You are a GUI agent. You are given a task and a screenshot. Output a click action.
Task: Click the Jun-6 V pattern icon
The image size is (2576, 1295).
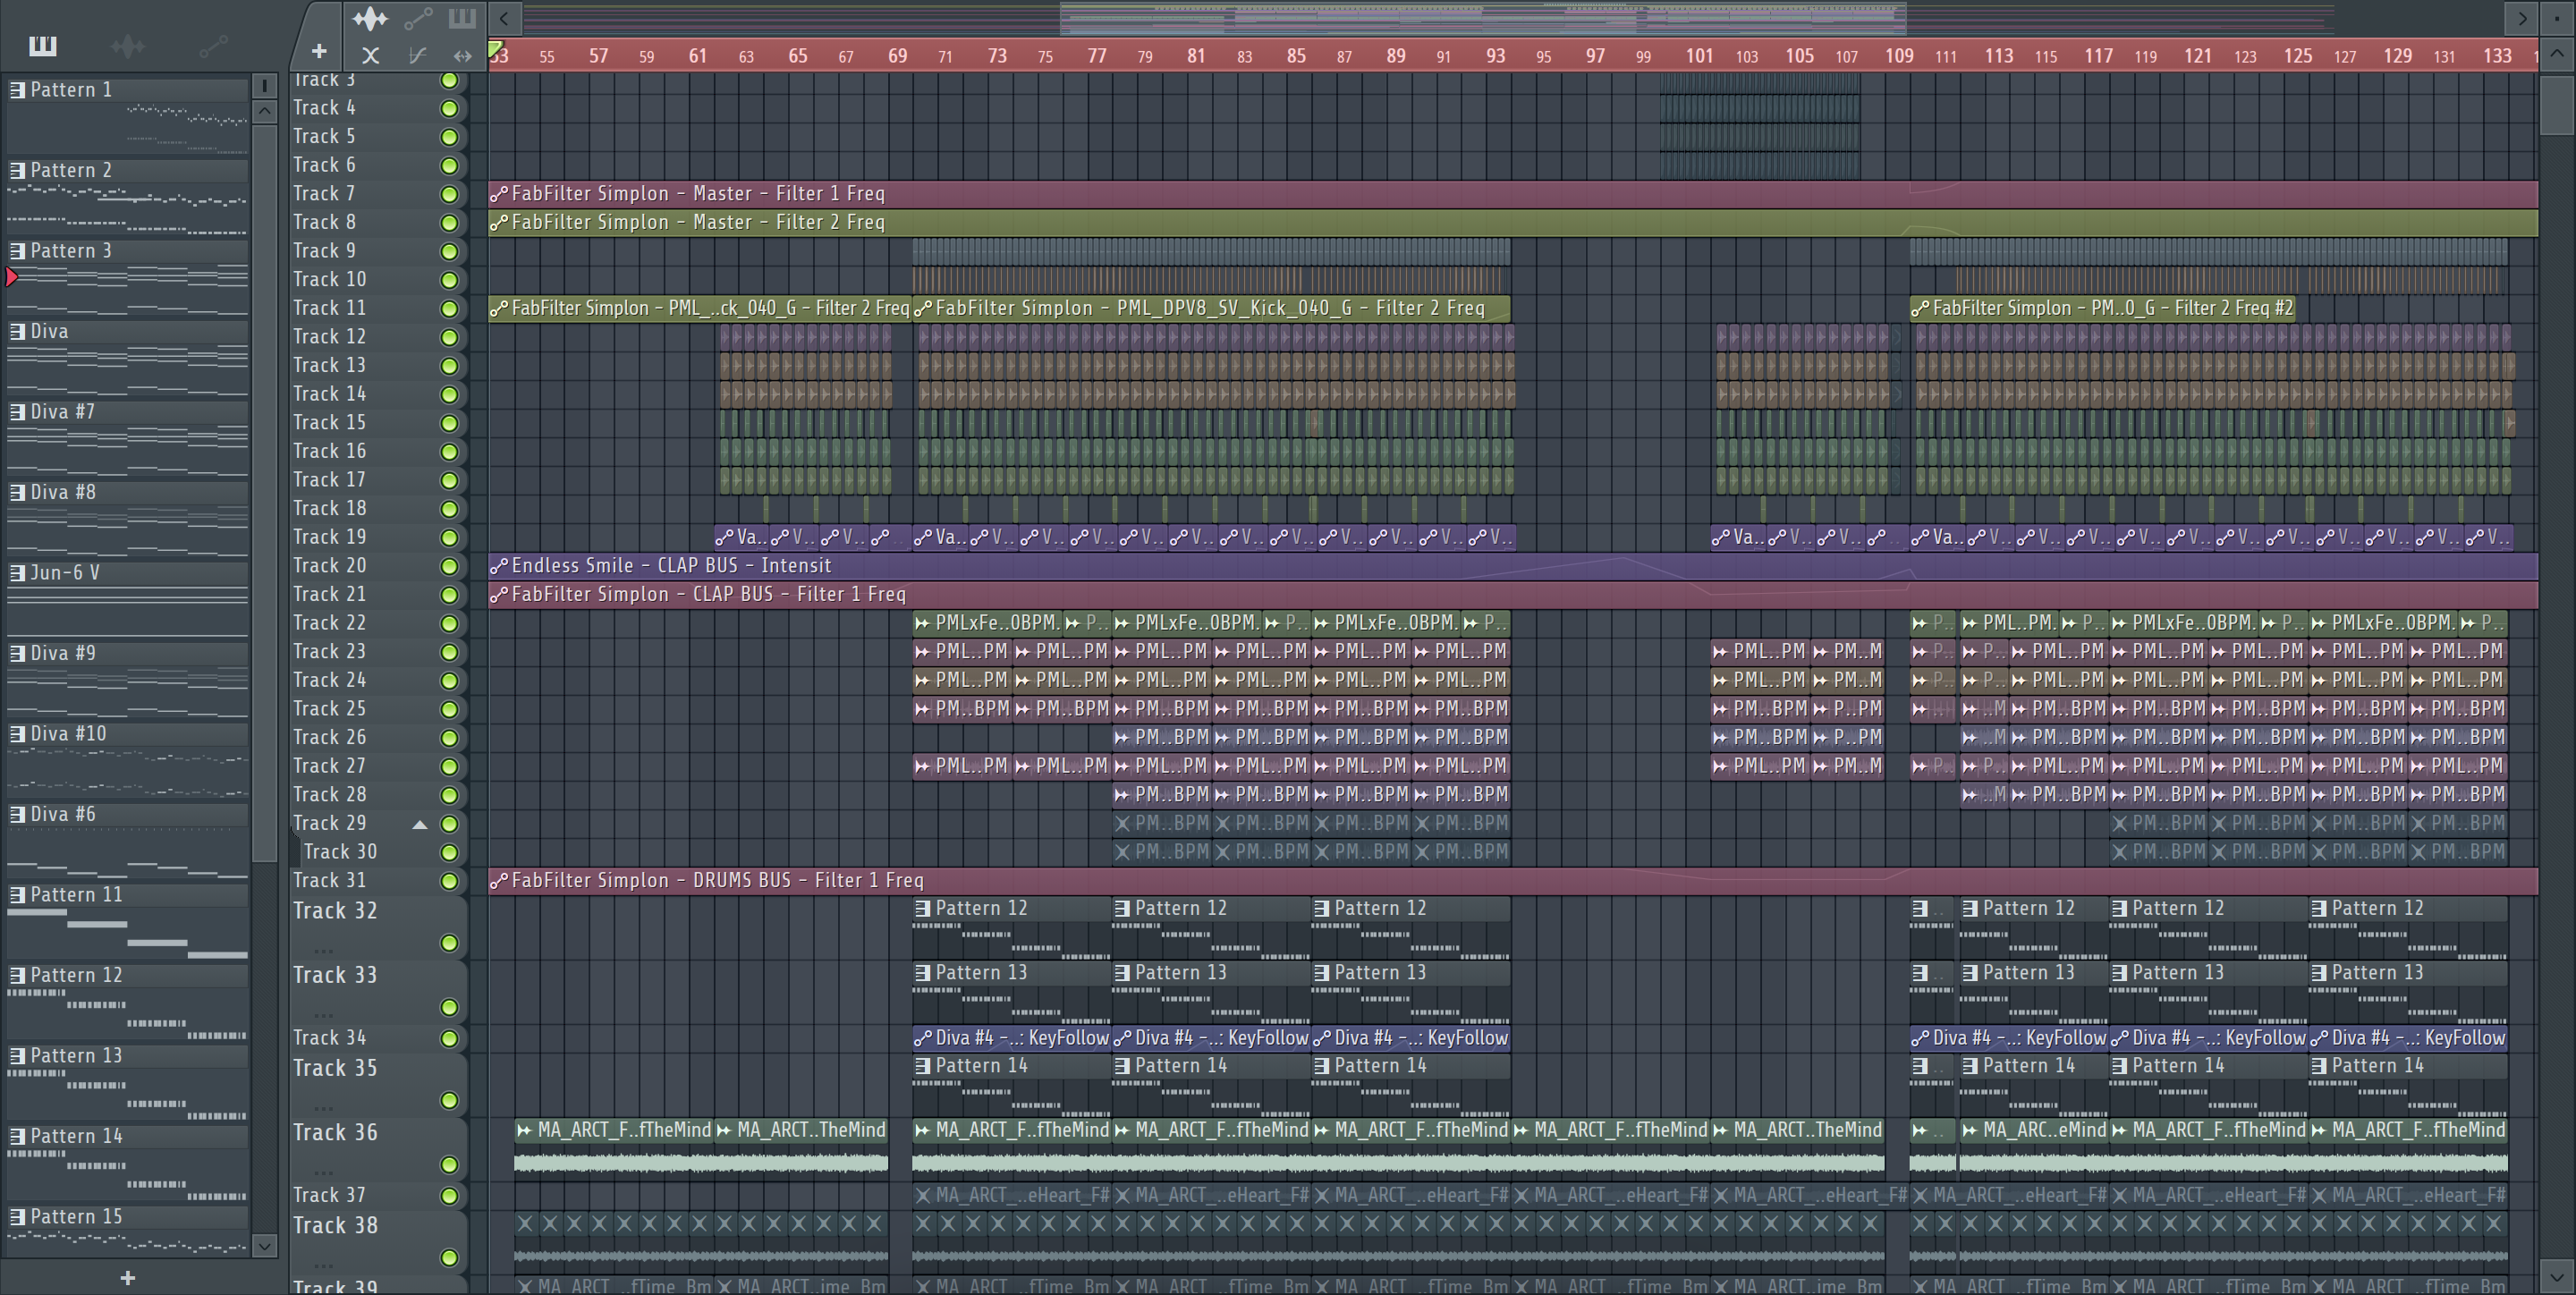point(17,573)
